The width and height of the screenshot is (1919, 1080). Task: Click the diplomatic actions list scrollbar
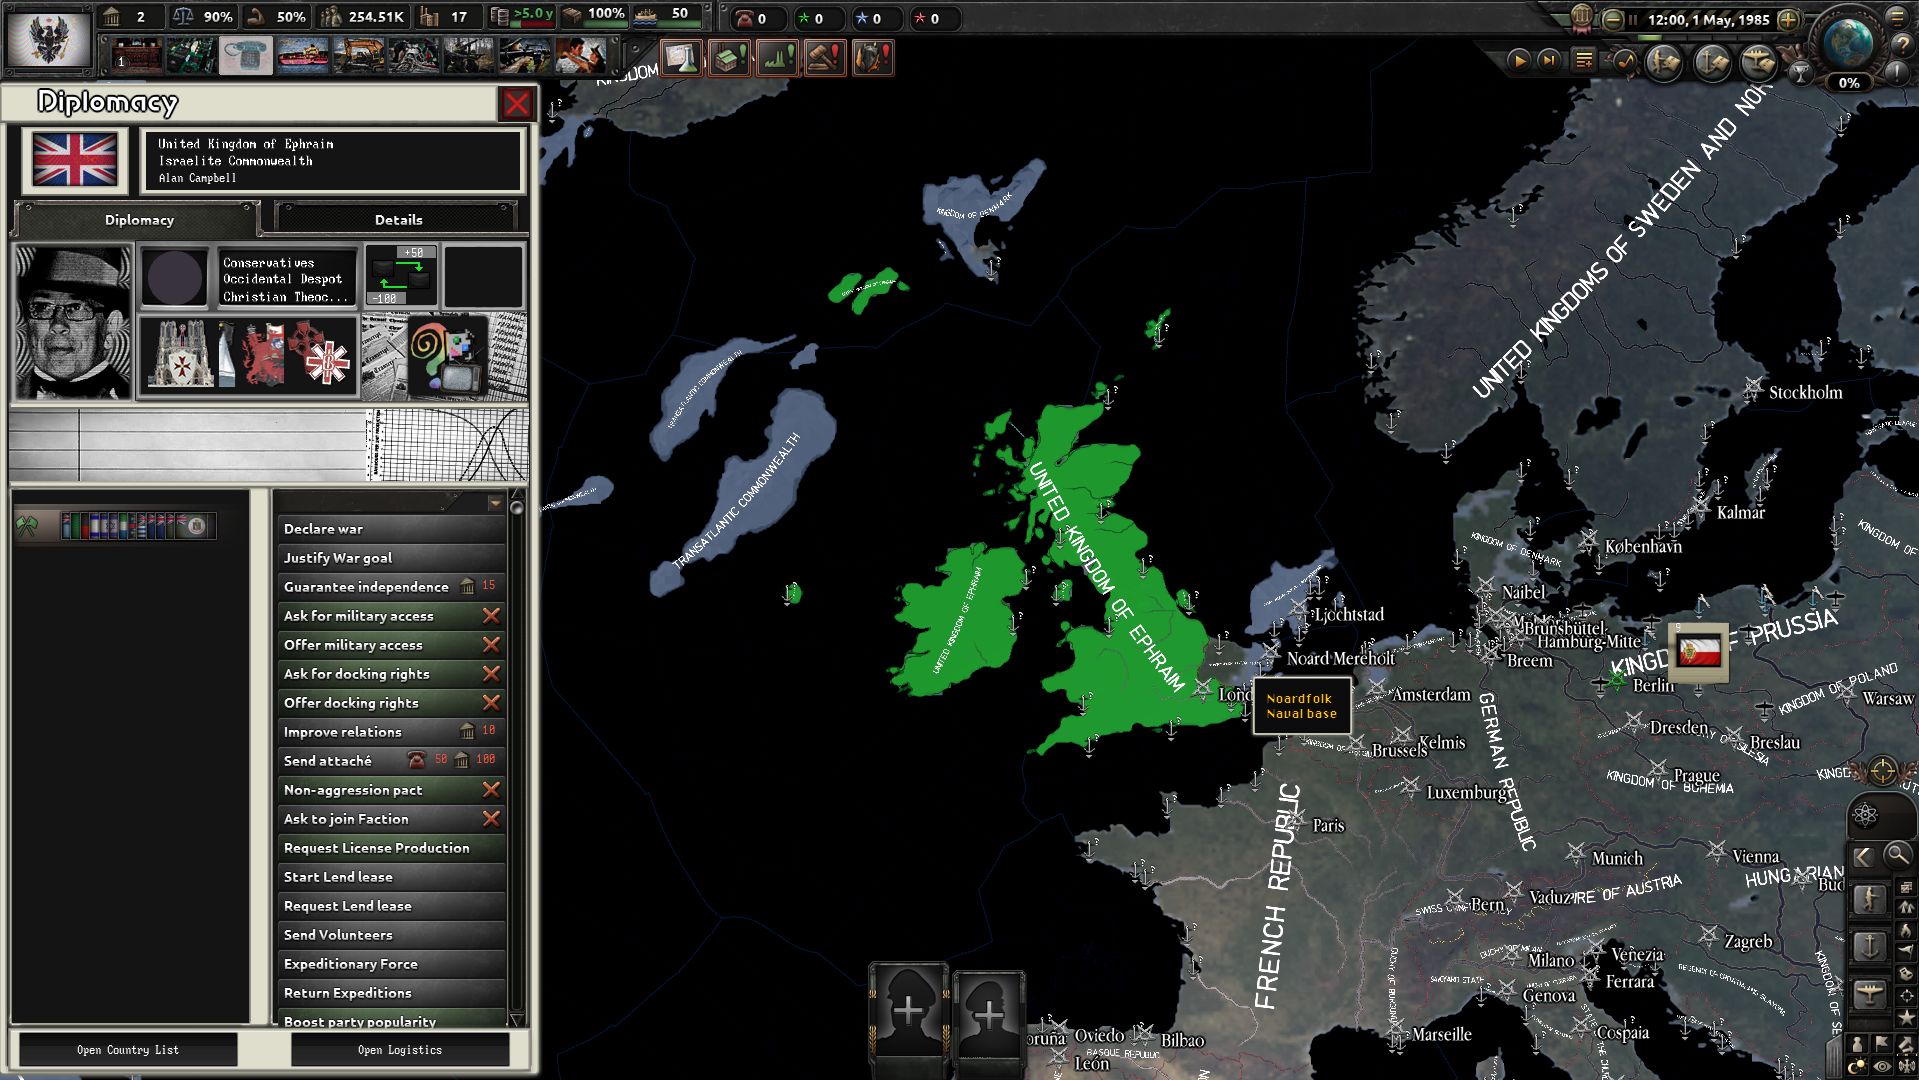pyautogui.click(x=517, y=757)
